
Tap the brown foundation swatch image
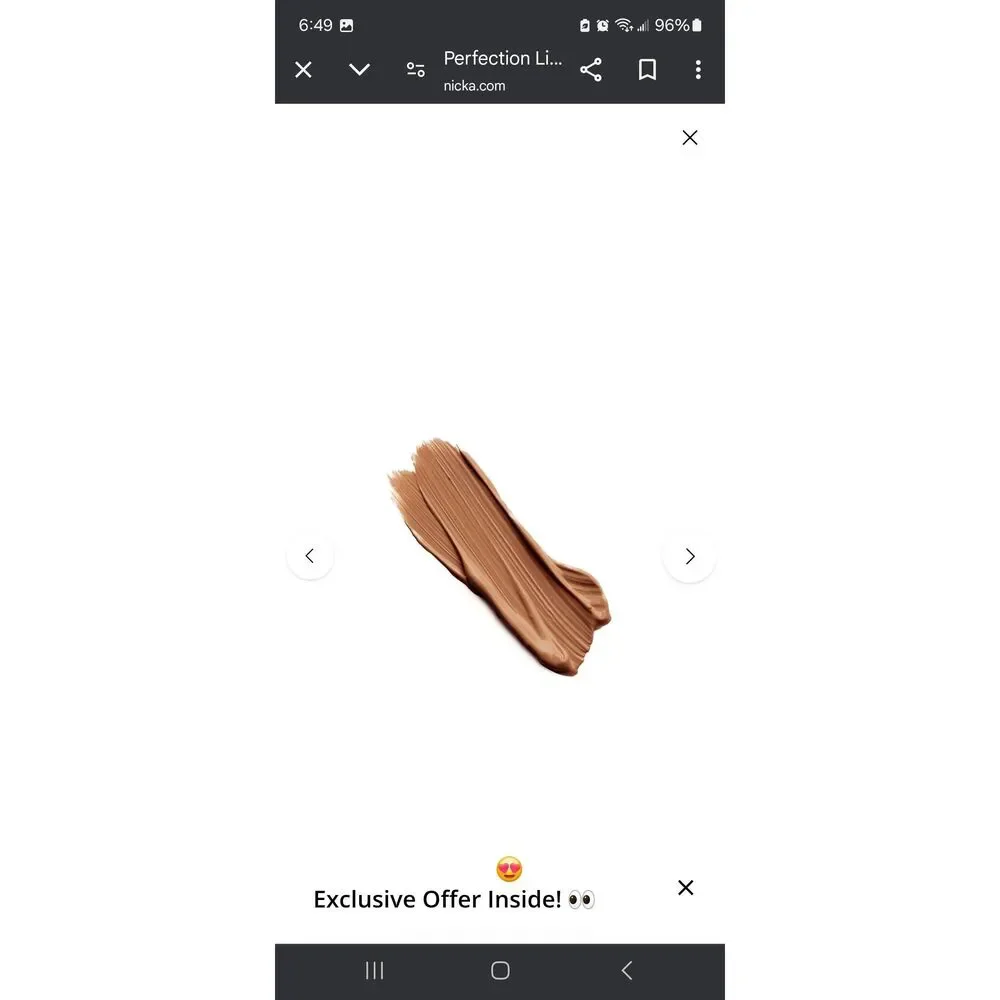tap(499, 556)
